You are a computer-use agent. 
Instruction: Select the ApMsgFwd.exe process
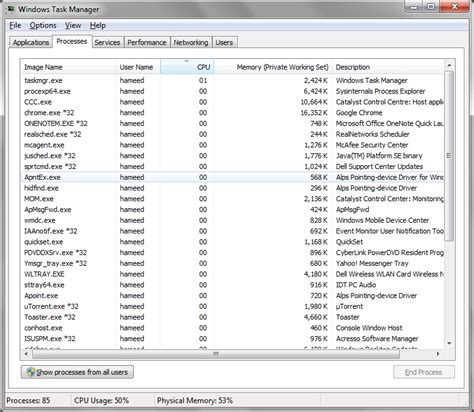click(232, 209)
